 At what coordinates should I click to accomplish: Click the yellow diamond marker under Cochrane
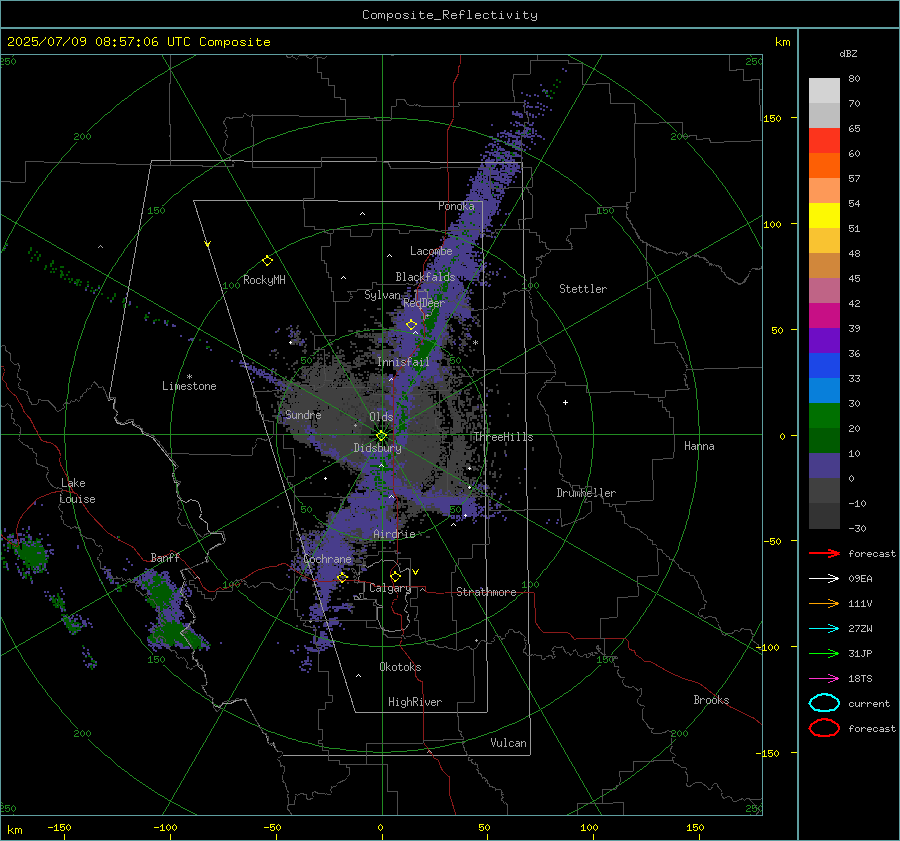343,577
